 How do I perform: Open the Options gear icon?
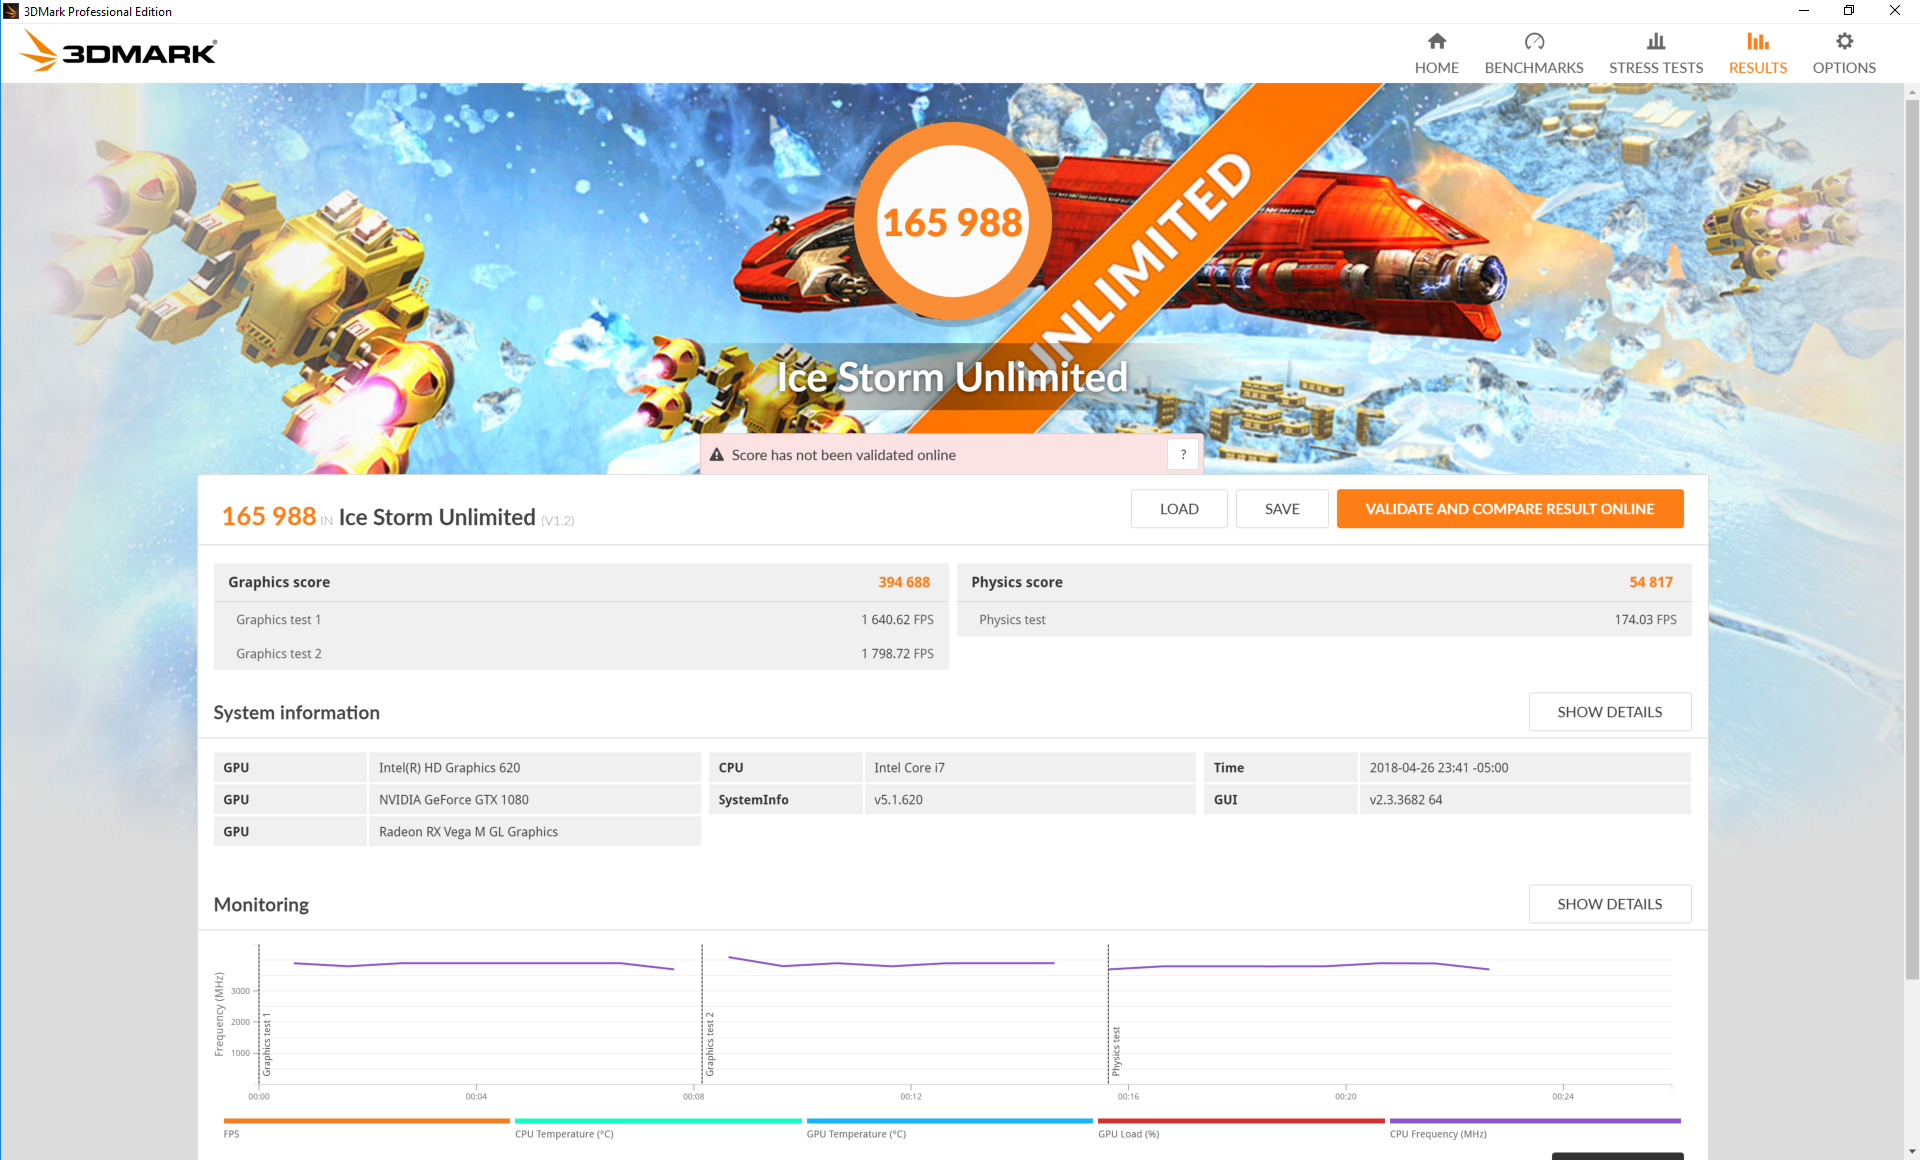point(1843,41)
